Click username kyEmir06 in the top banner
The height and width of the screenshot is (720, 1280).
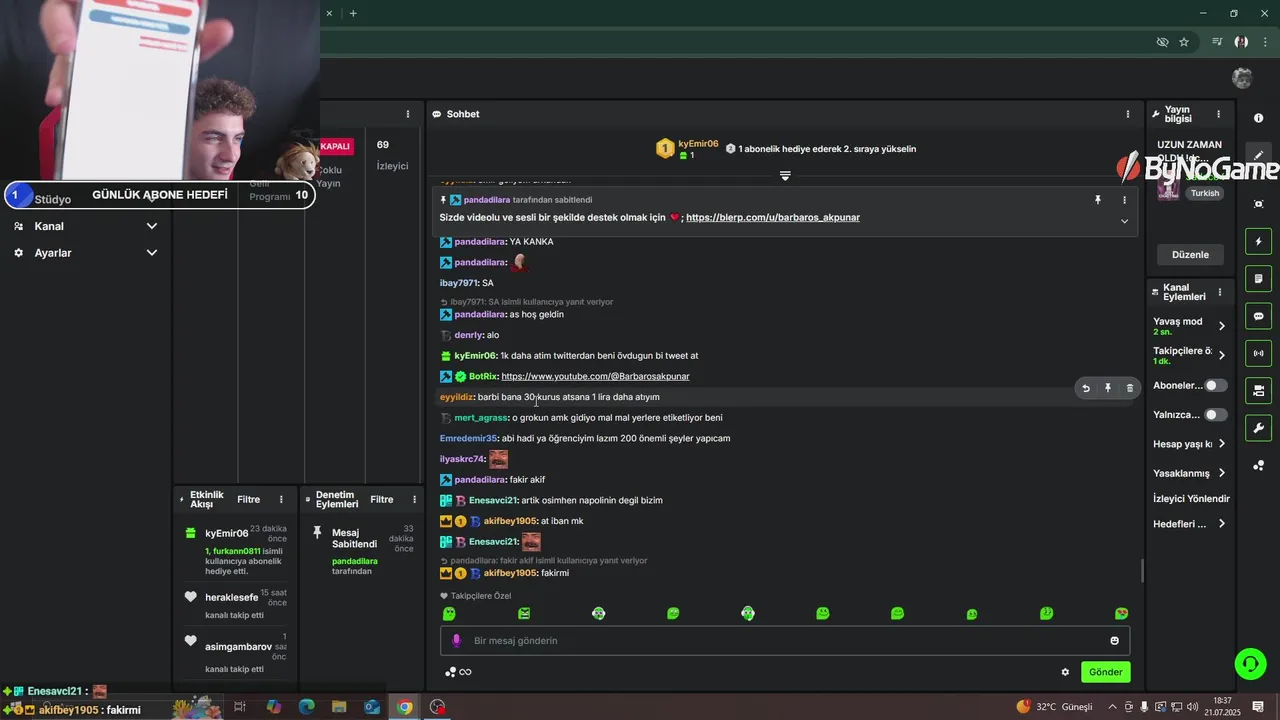click(x=698, y=144)
